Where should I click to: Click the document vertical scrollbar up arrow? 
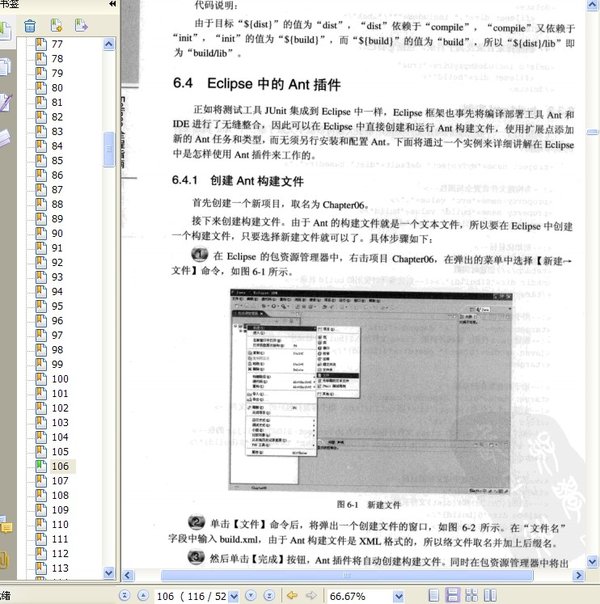(592, 5)
